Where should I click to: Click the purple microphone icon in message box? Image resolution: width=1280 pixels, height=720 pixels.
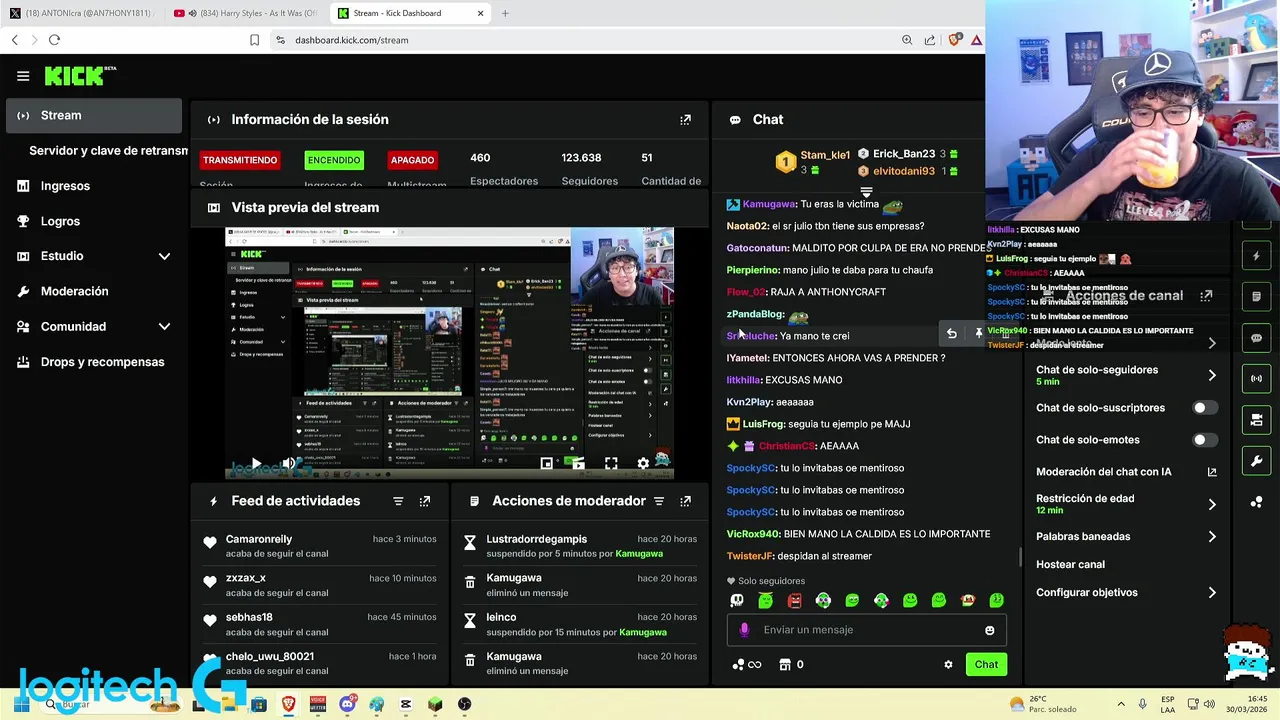point(744,630)
